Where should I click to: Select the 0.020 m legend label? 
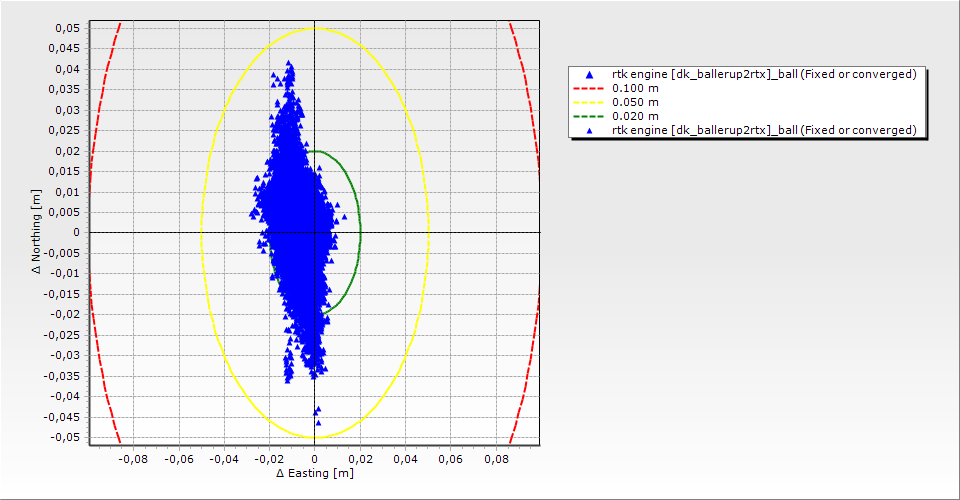[x=636, y=116]
